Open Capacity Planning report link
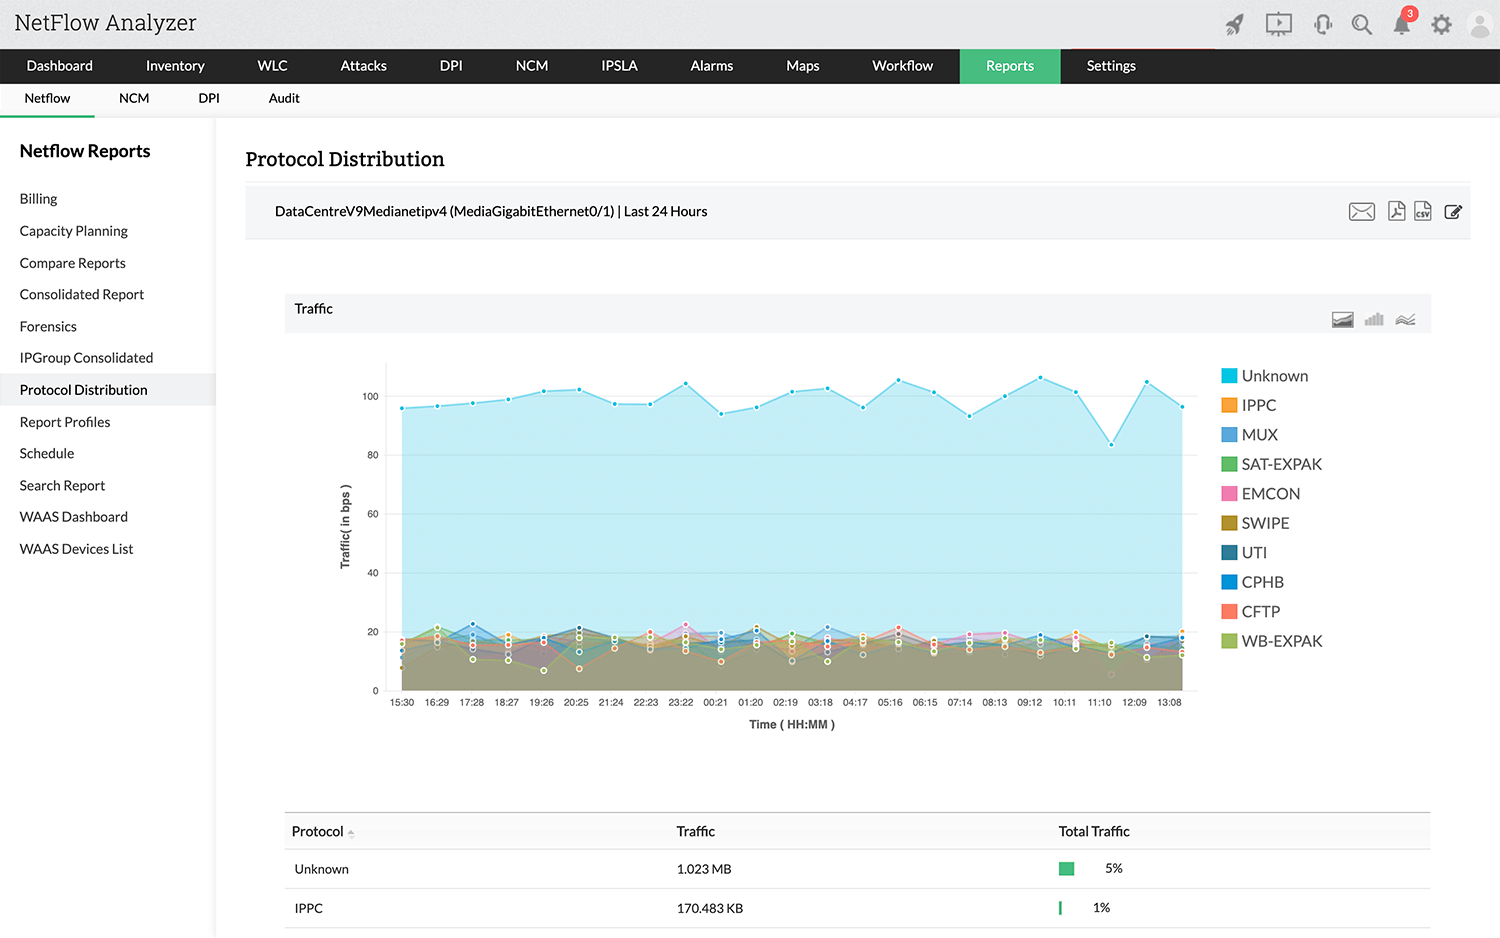Viewport: 1500px width, 938px height. pyautogui.click(x=74, y=231)
